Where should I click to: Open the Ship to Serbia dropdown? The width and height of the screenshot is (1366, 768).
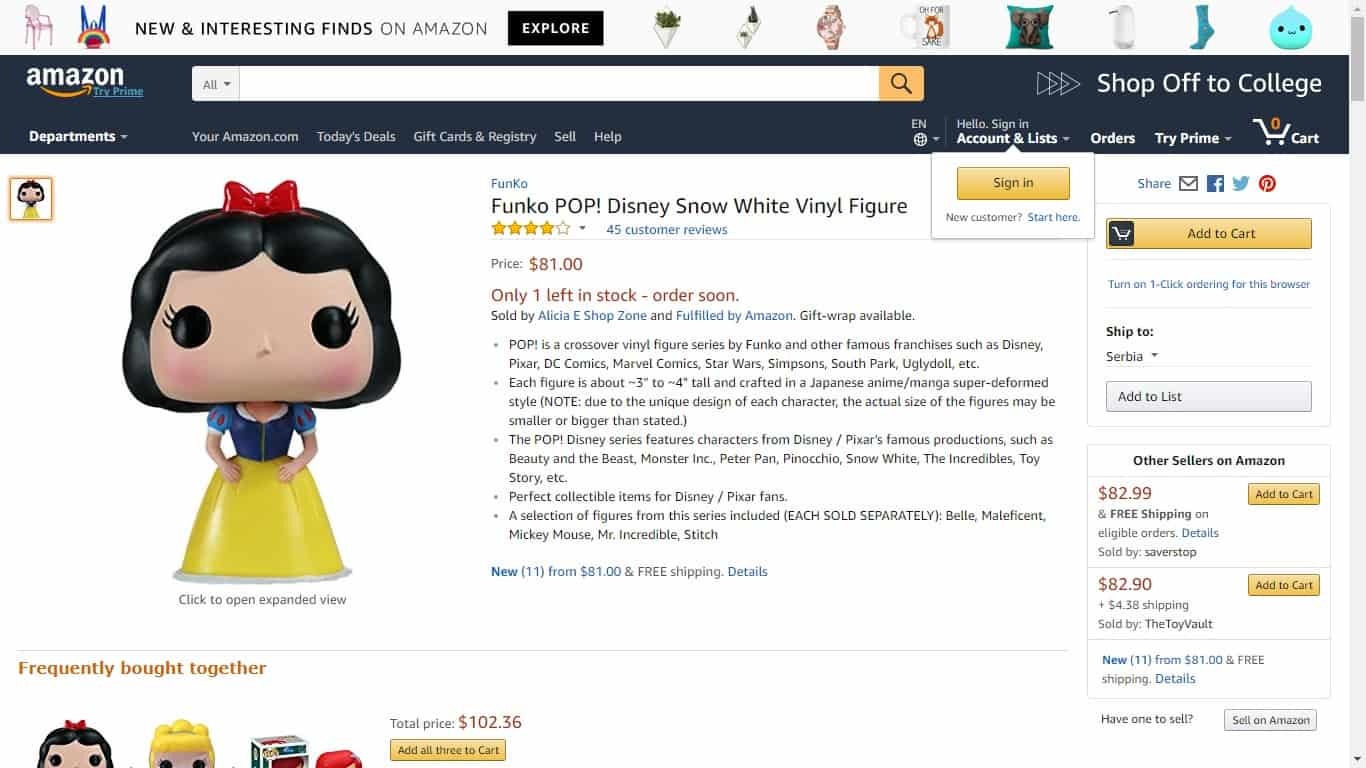(x=1132, y=356)
